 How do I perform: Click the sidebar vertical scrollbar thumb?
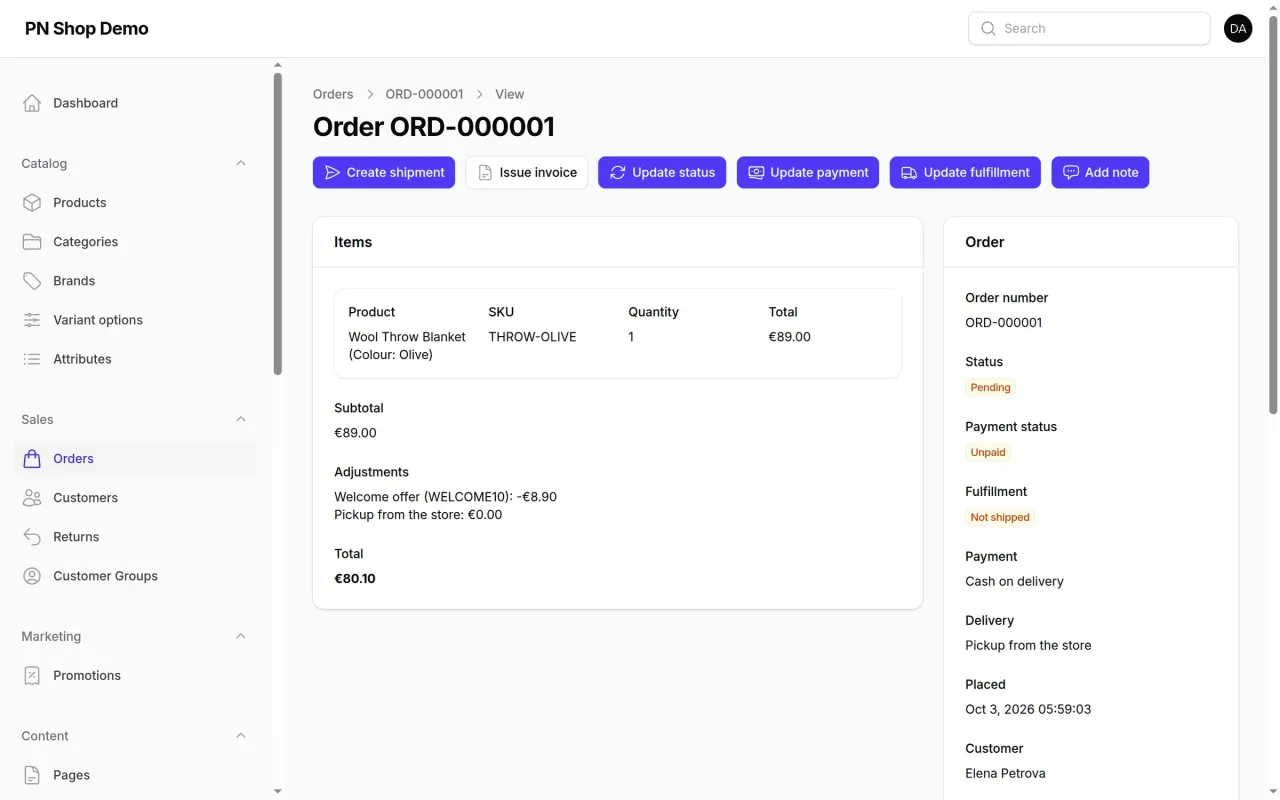point(277,223)
